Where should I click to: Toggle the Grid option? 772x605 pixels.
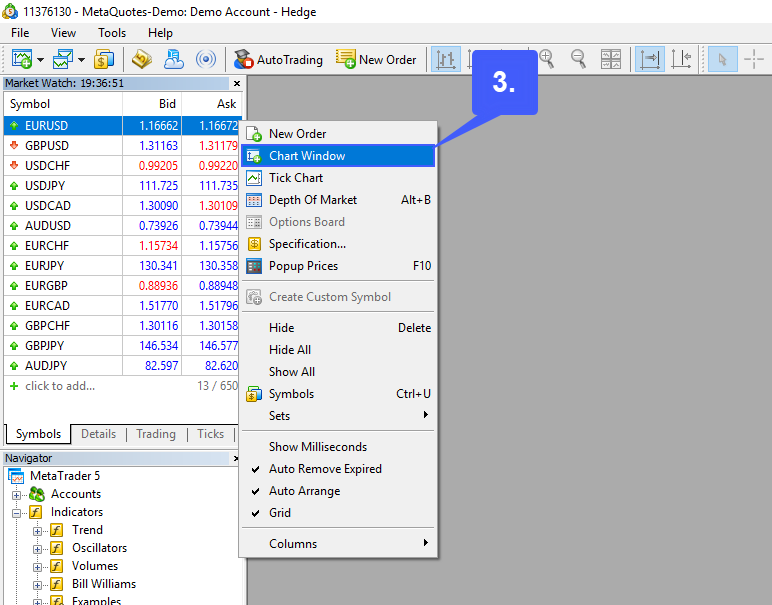coord(338,513)
